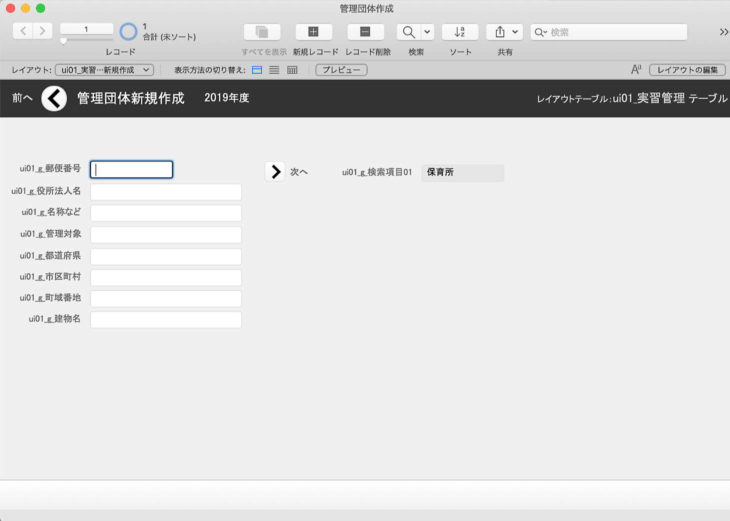Image resolution: width=730 pixels, height=521 pixels.
Task: Click the Find (検索) magnifier icon
Action: pyautogui.click(x=408, y=32)
